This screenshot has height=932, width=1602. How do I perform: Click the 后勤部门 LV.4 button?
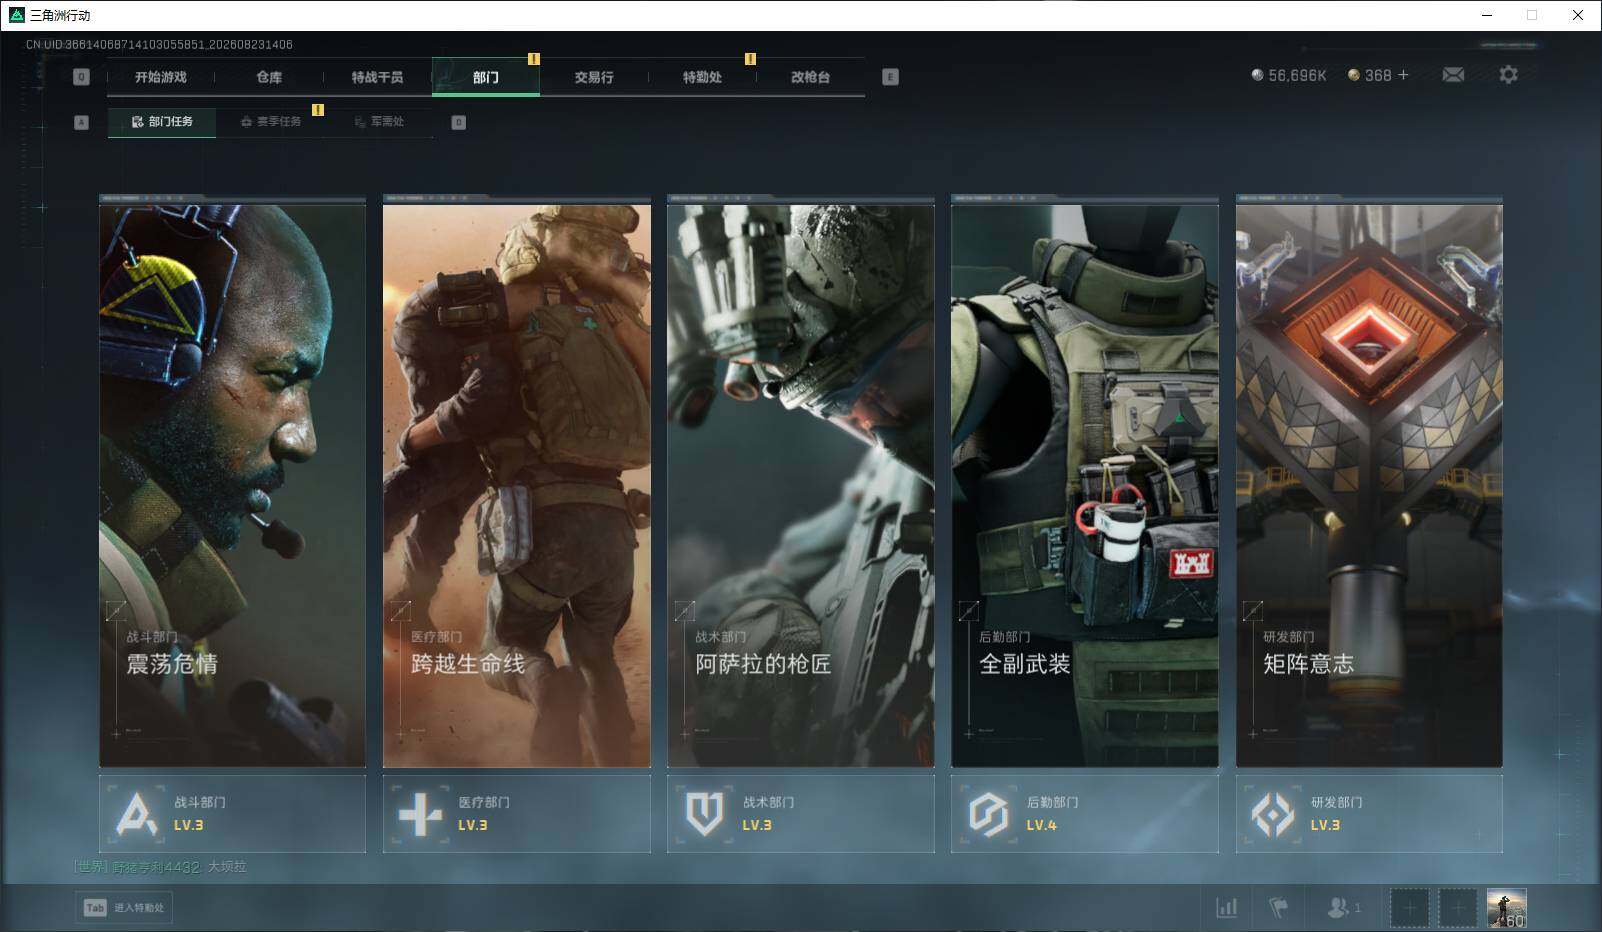[x=1084, y=814]
